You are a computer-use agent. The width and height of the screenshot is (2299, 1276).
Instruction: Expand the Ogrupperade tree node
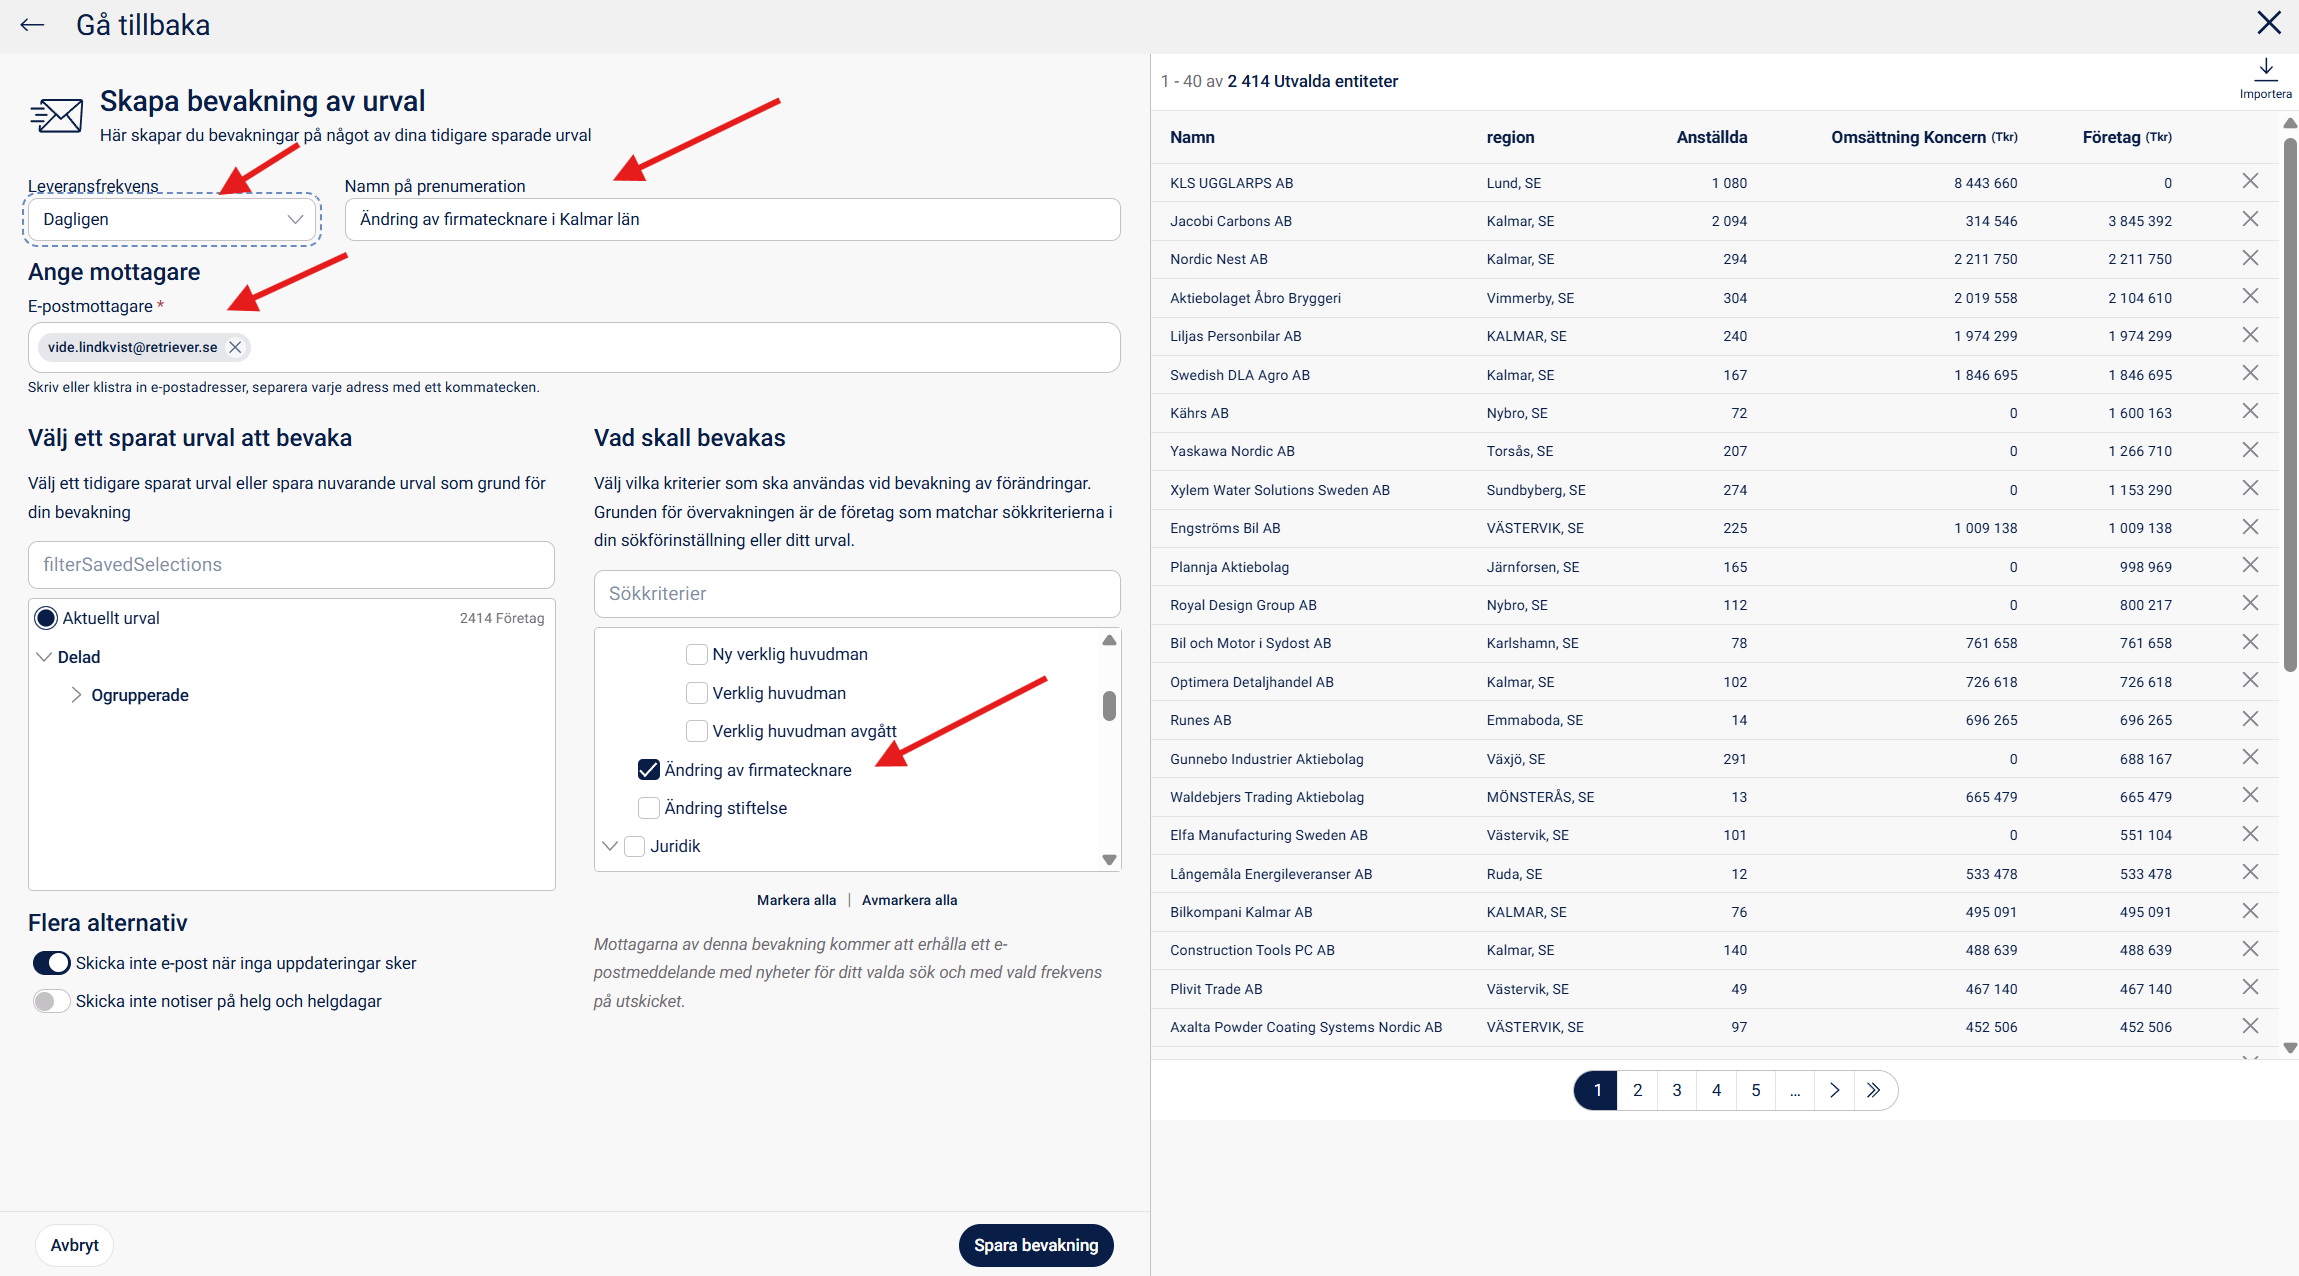point(76,695)
